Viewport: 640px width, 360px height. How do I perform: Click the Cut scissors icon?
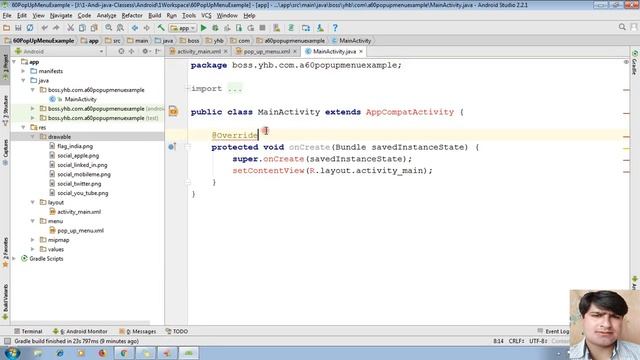pos(70,28)
